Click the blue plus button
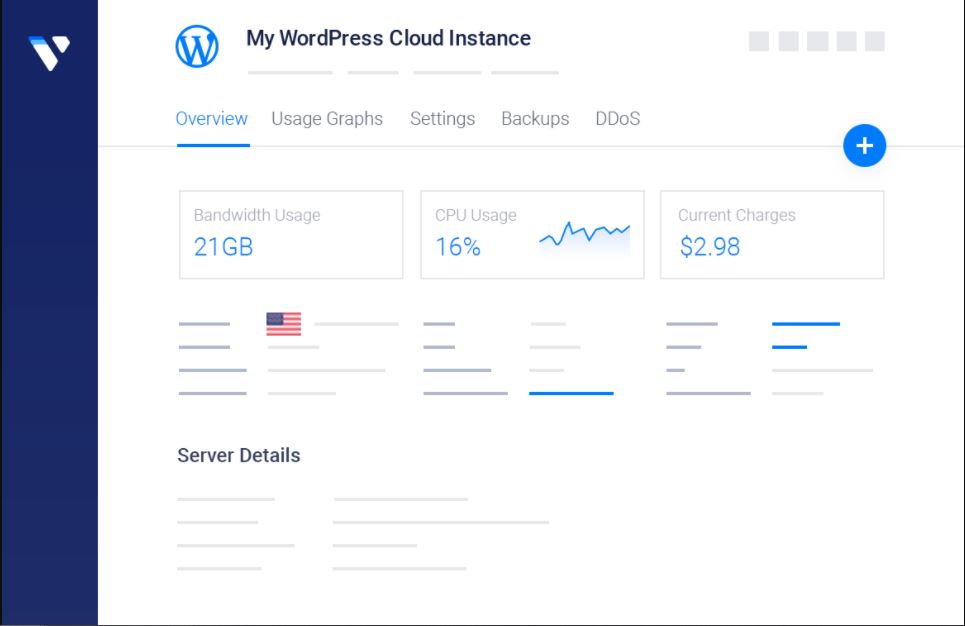 pos(864,144)
